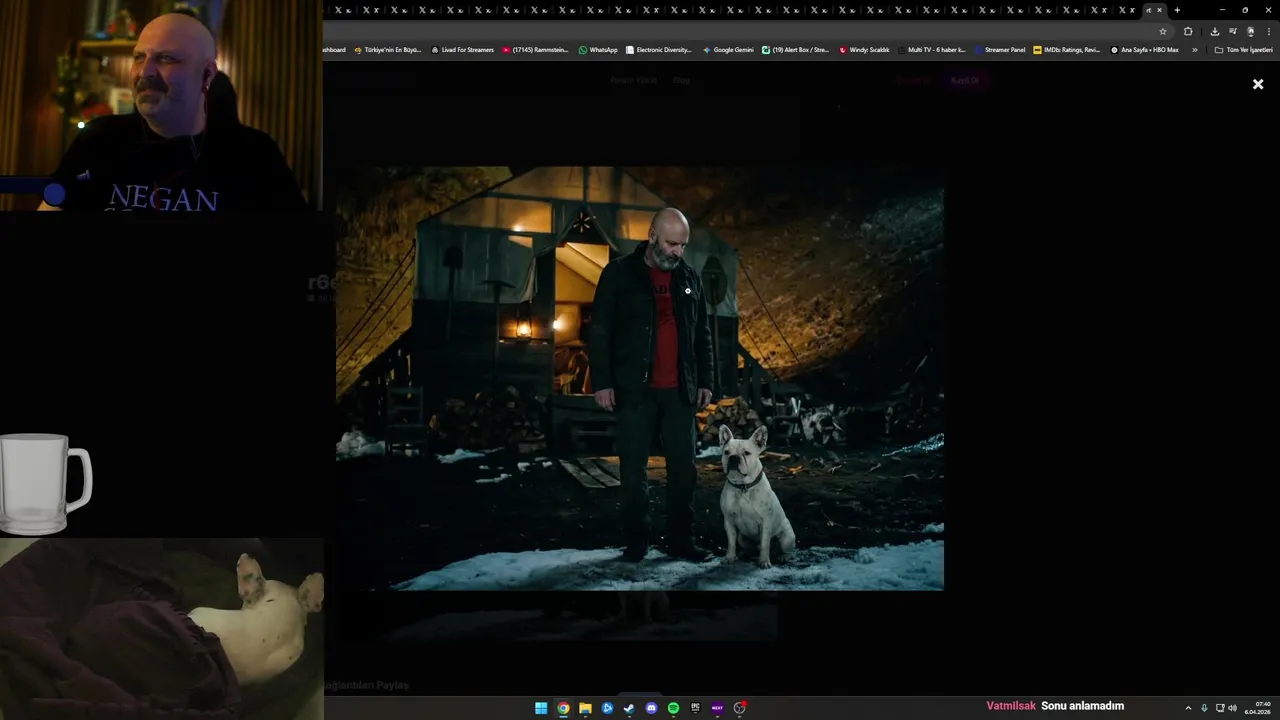Switch to Google Chrome in taskbar
This screenshot has width=1280, height=720.
(563, 708)
